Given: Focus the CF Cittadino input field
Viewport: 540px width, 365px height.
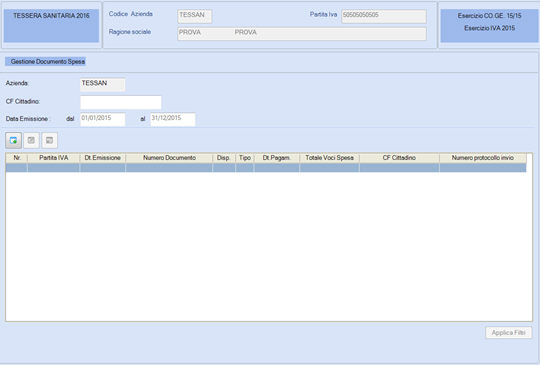Looking at the screenshot, I should tap(121, 102).
